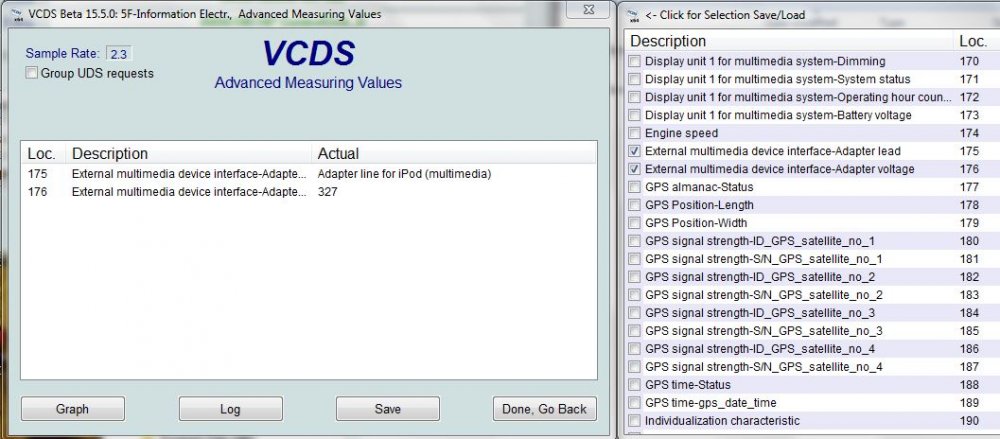Click the Sample Rate value 2.3
The width and height of the screenshot is (1000, 439).
pos(119,54)
